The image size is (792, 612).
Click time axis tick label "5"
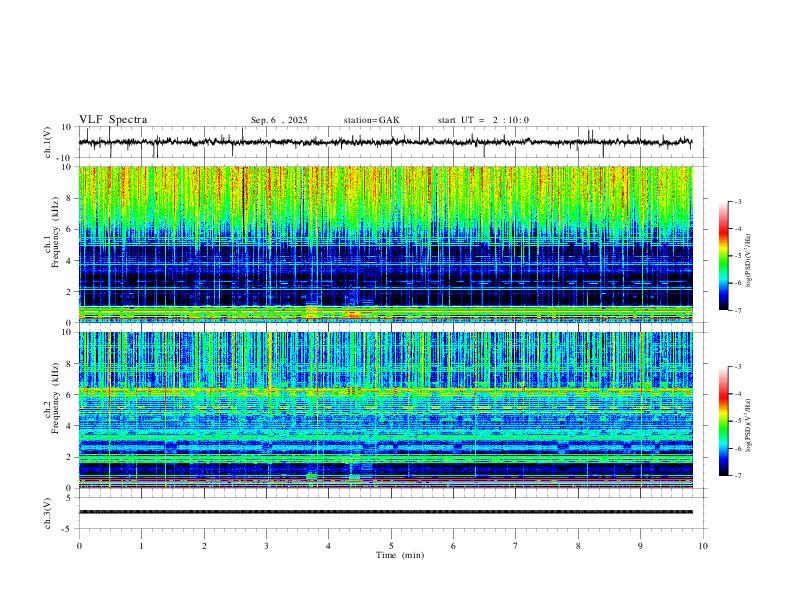391,546
